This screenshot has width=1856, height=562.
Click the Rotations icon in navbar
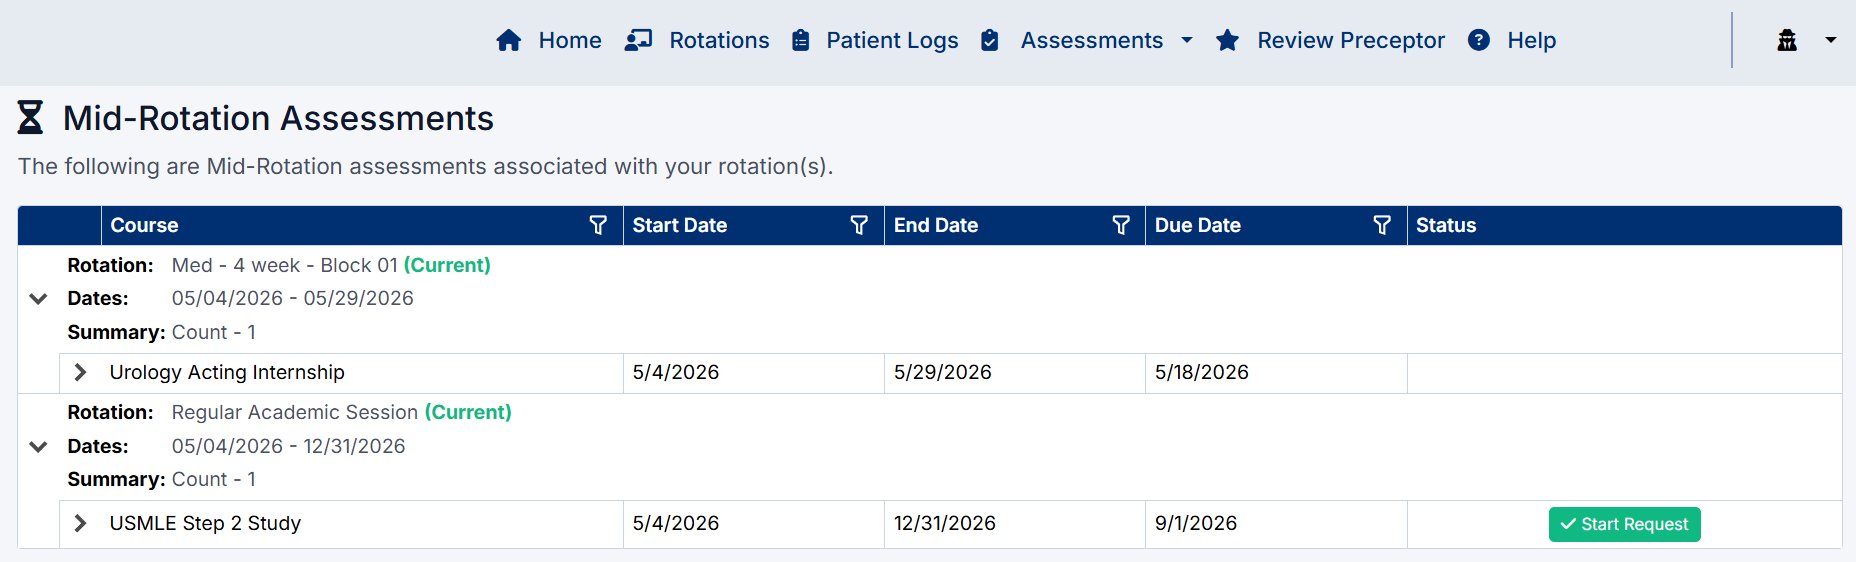coord(638,40)
